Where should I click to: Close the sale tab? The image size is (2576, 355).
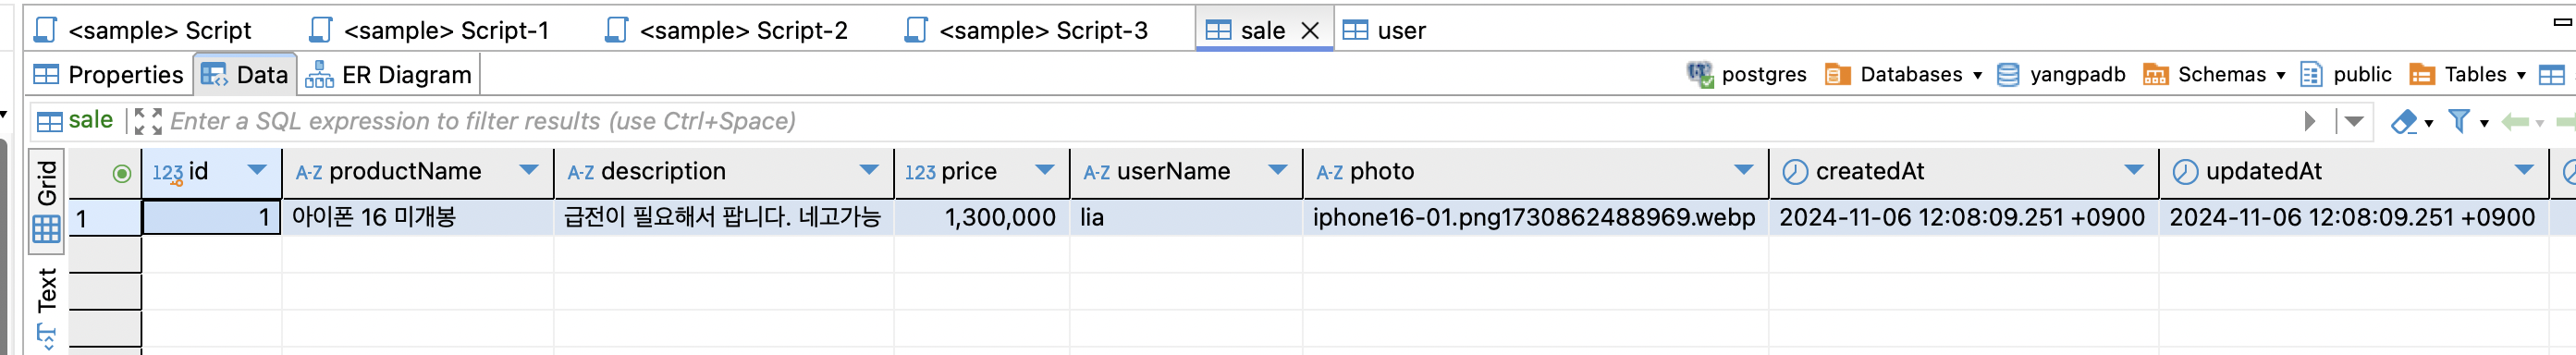click(1310, 31)
